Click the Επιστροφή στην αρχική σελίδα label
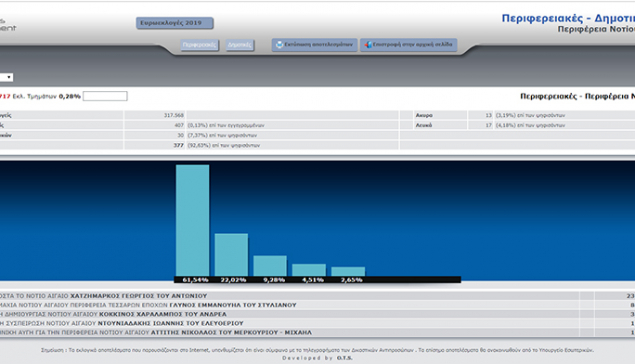The width and height of the screenshot is (635, 364). click(x=412, y=45)
